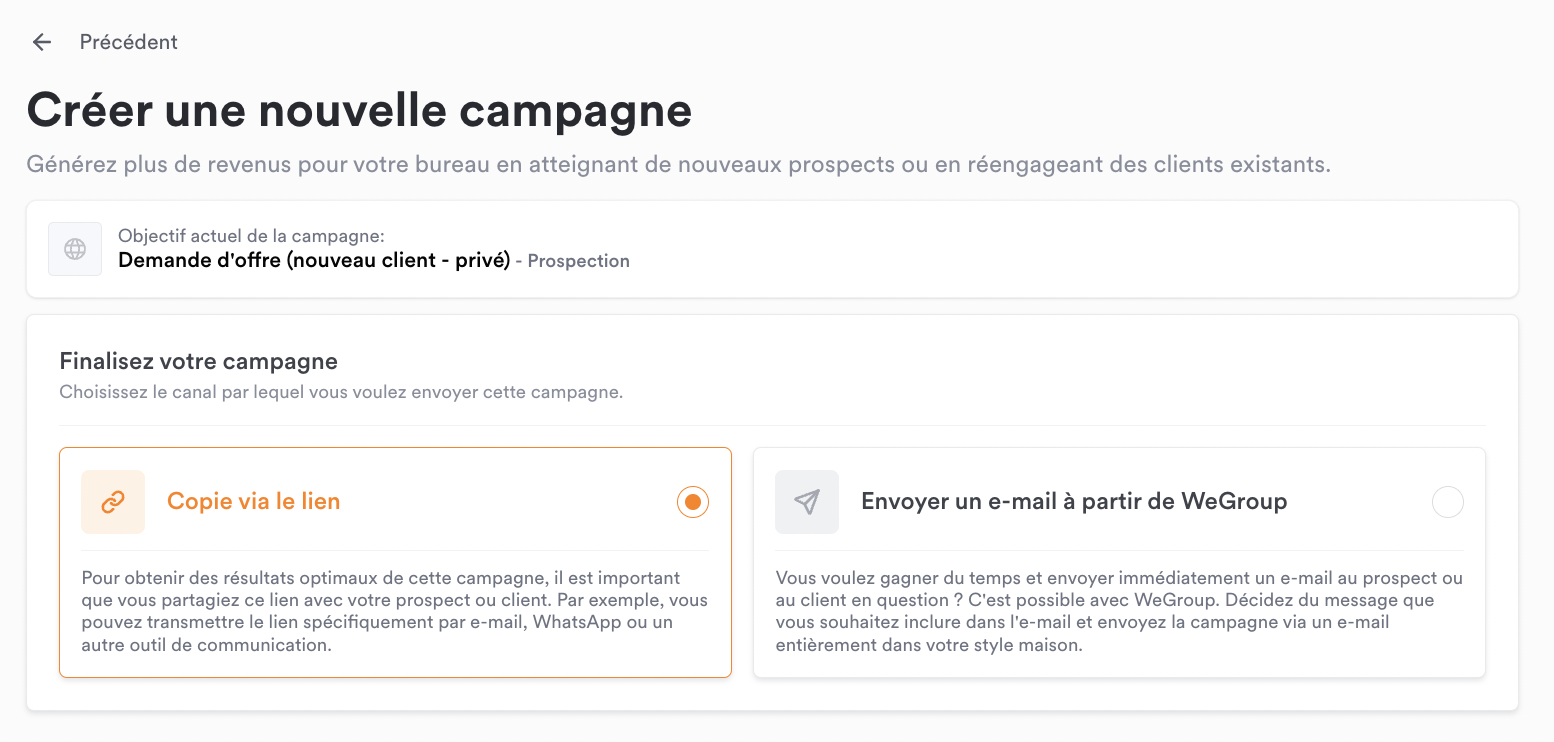The height and width of the screenshot is (742, 1554).
Task: Click the link-sharing description paragraph
Action: point(394,611)
